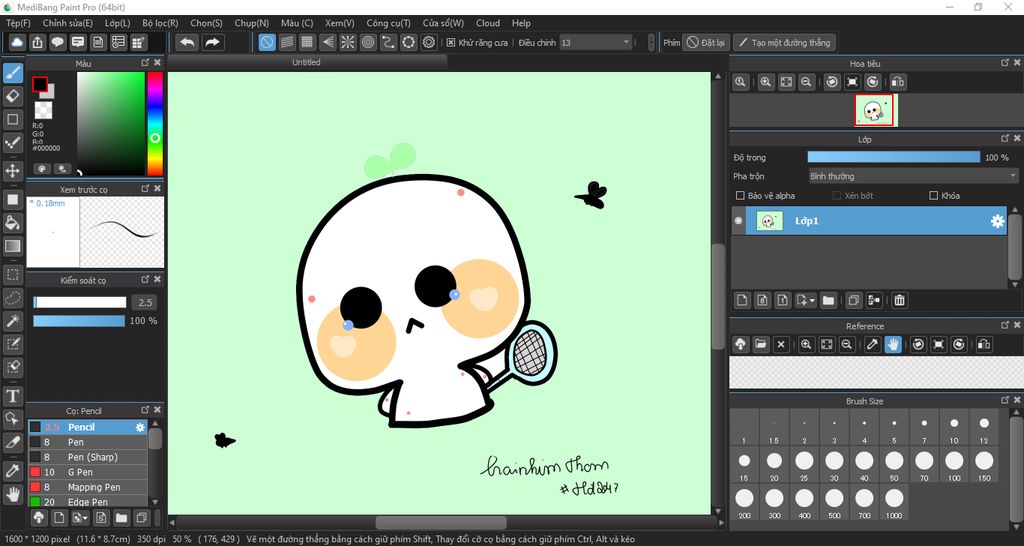This screenshot has width=1024, height=546.
Task: Select the Bucket fill tool
Action: coord(13,222)
